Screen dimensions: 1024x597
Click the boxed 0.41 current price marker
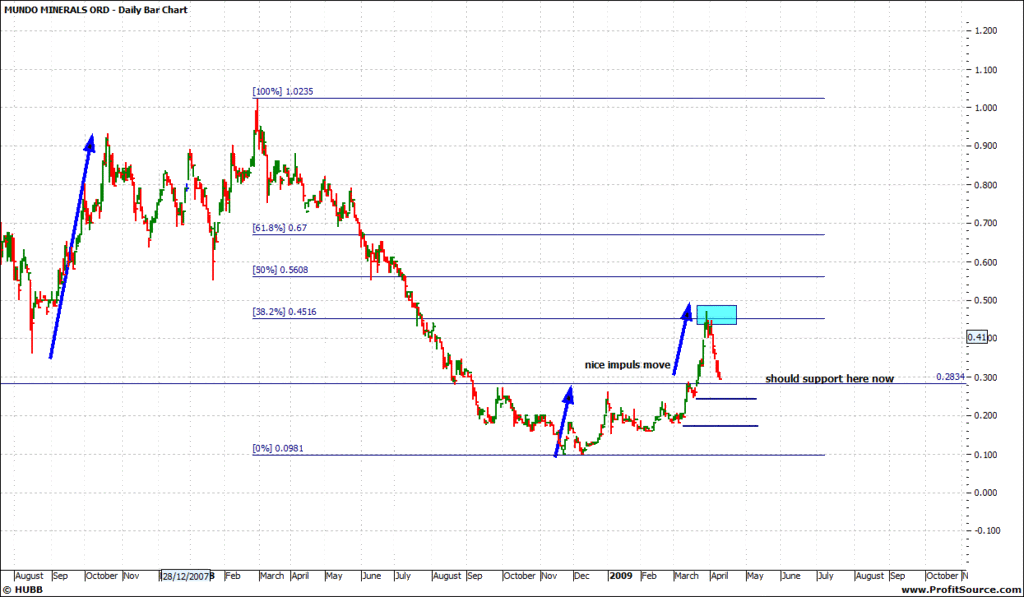click(x=977, y=337)
